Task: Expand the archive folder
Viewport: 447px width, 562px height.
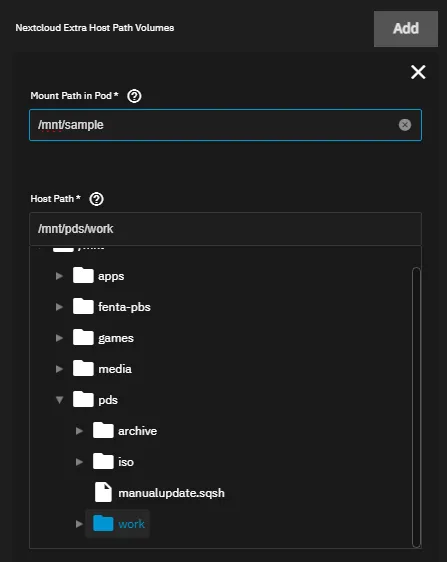Action: pos(79,431)
